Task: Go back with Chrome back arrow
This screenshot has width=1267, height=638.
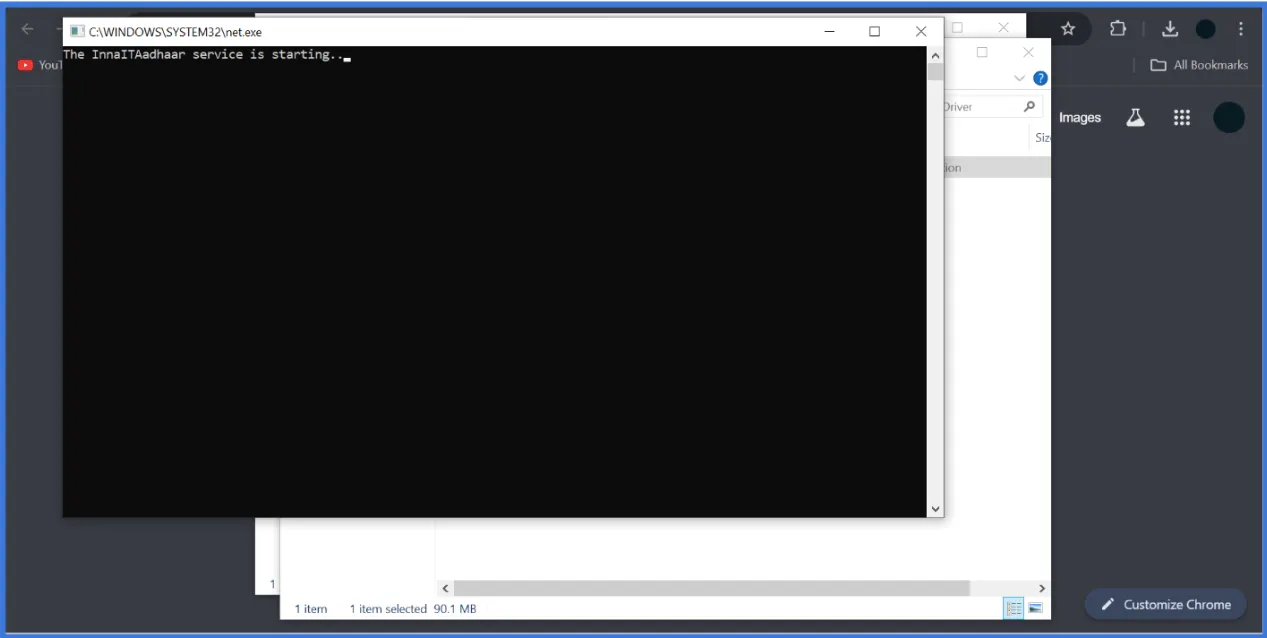Action: point(28,29)
